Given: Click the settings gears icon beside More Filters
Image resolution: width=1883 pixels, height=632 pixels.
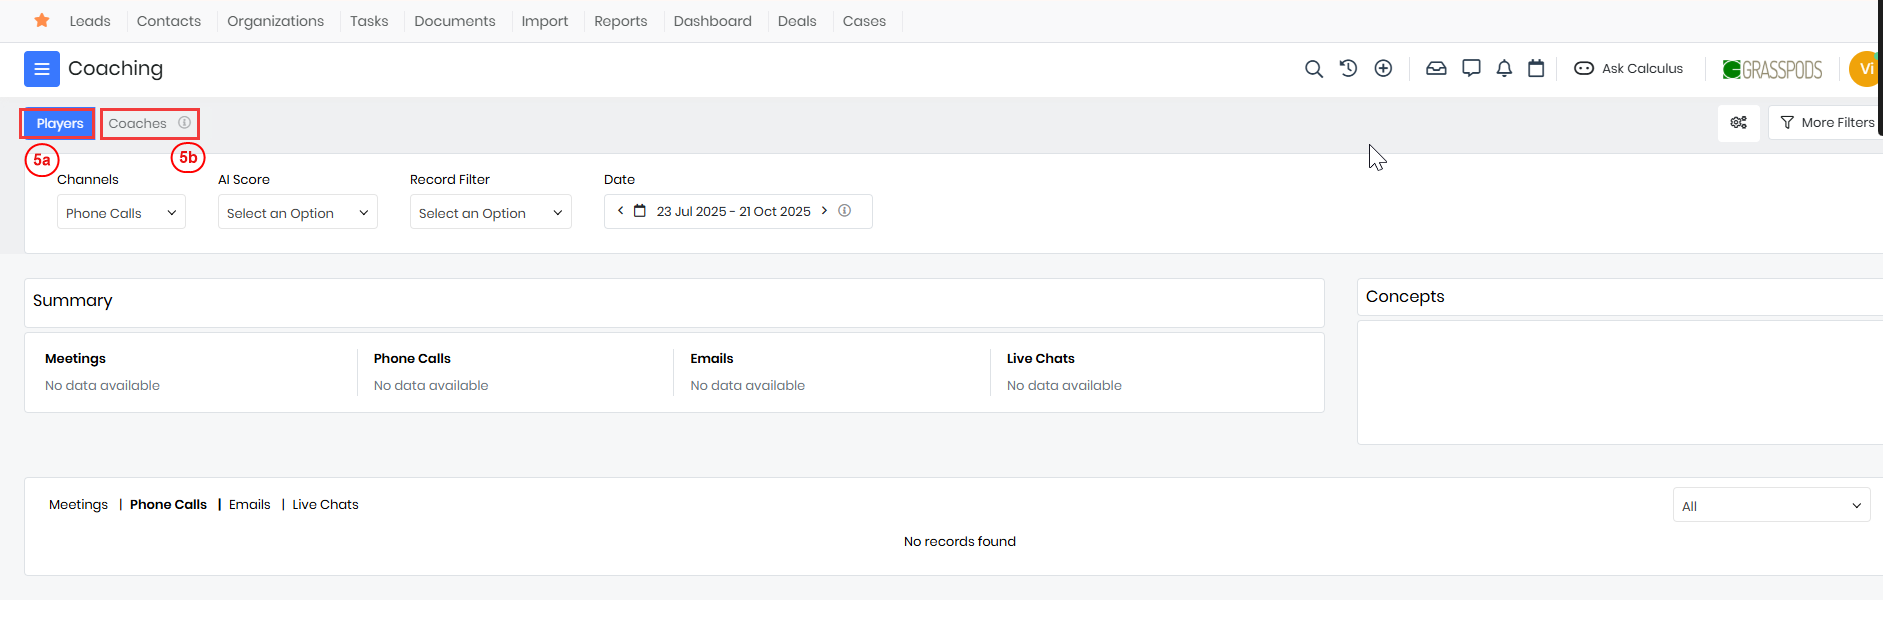Looking at the screenshot, I should pos(1738,123).
